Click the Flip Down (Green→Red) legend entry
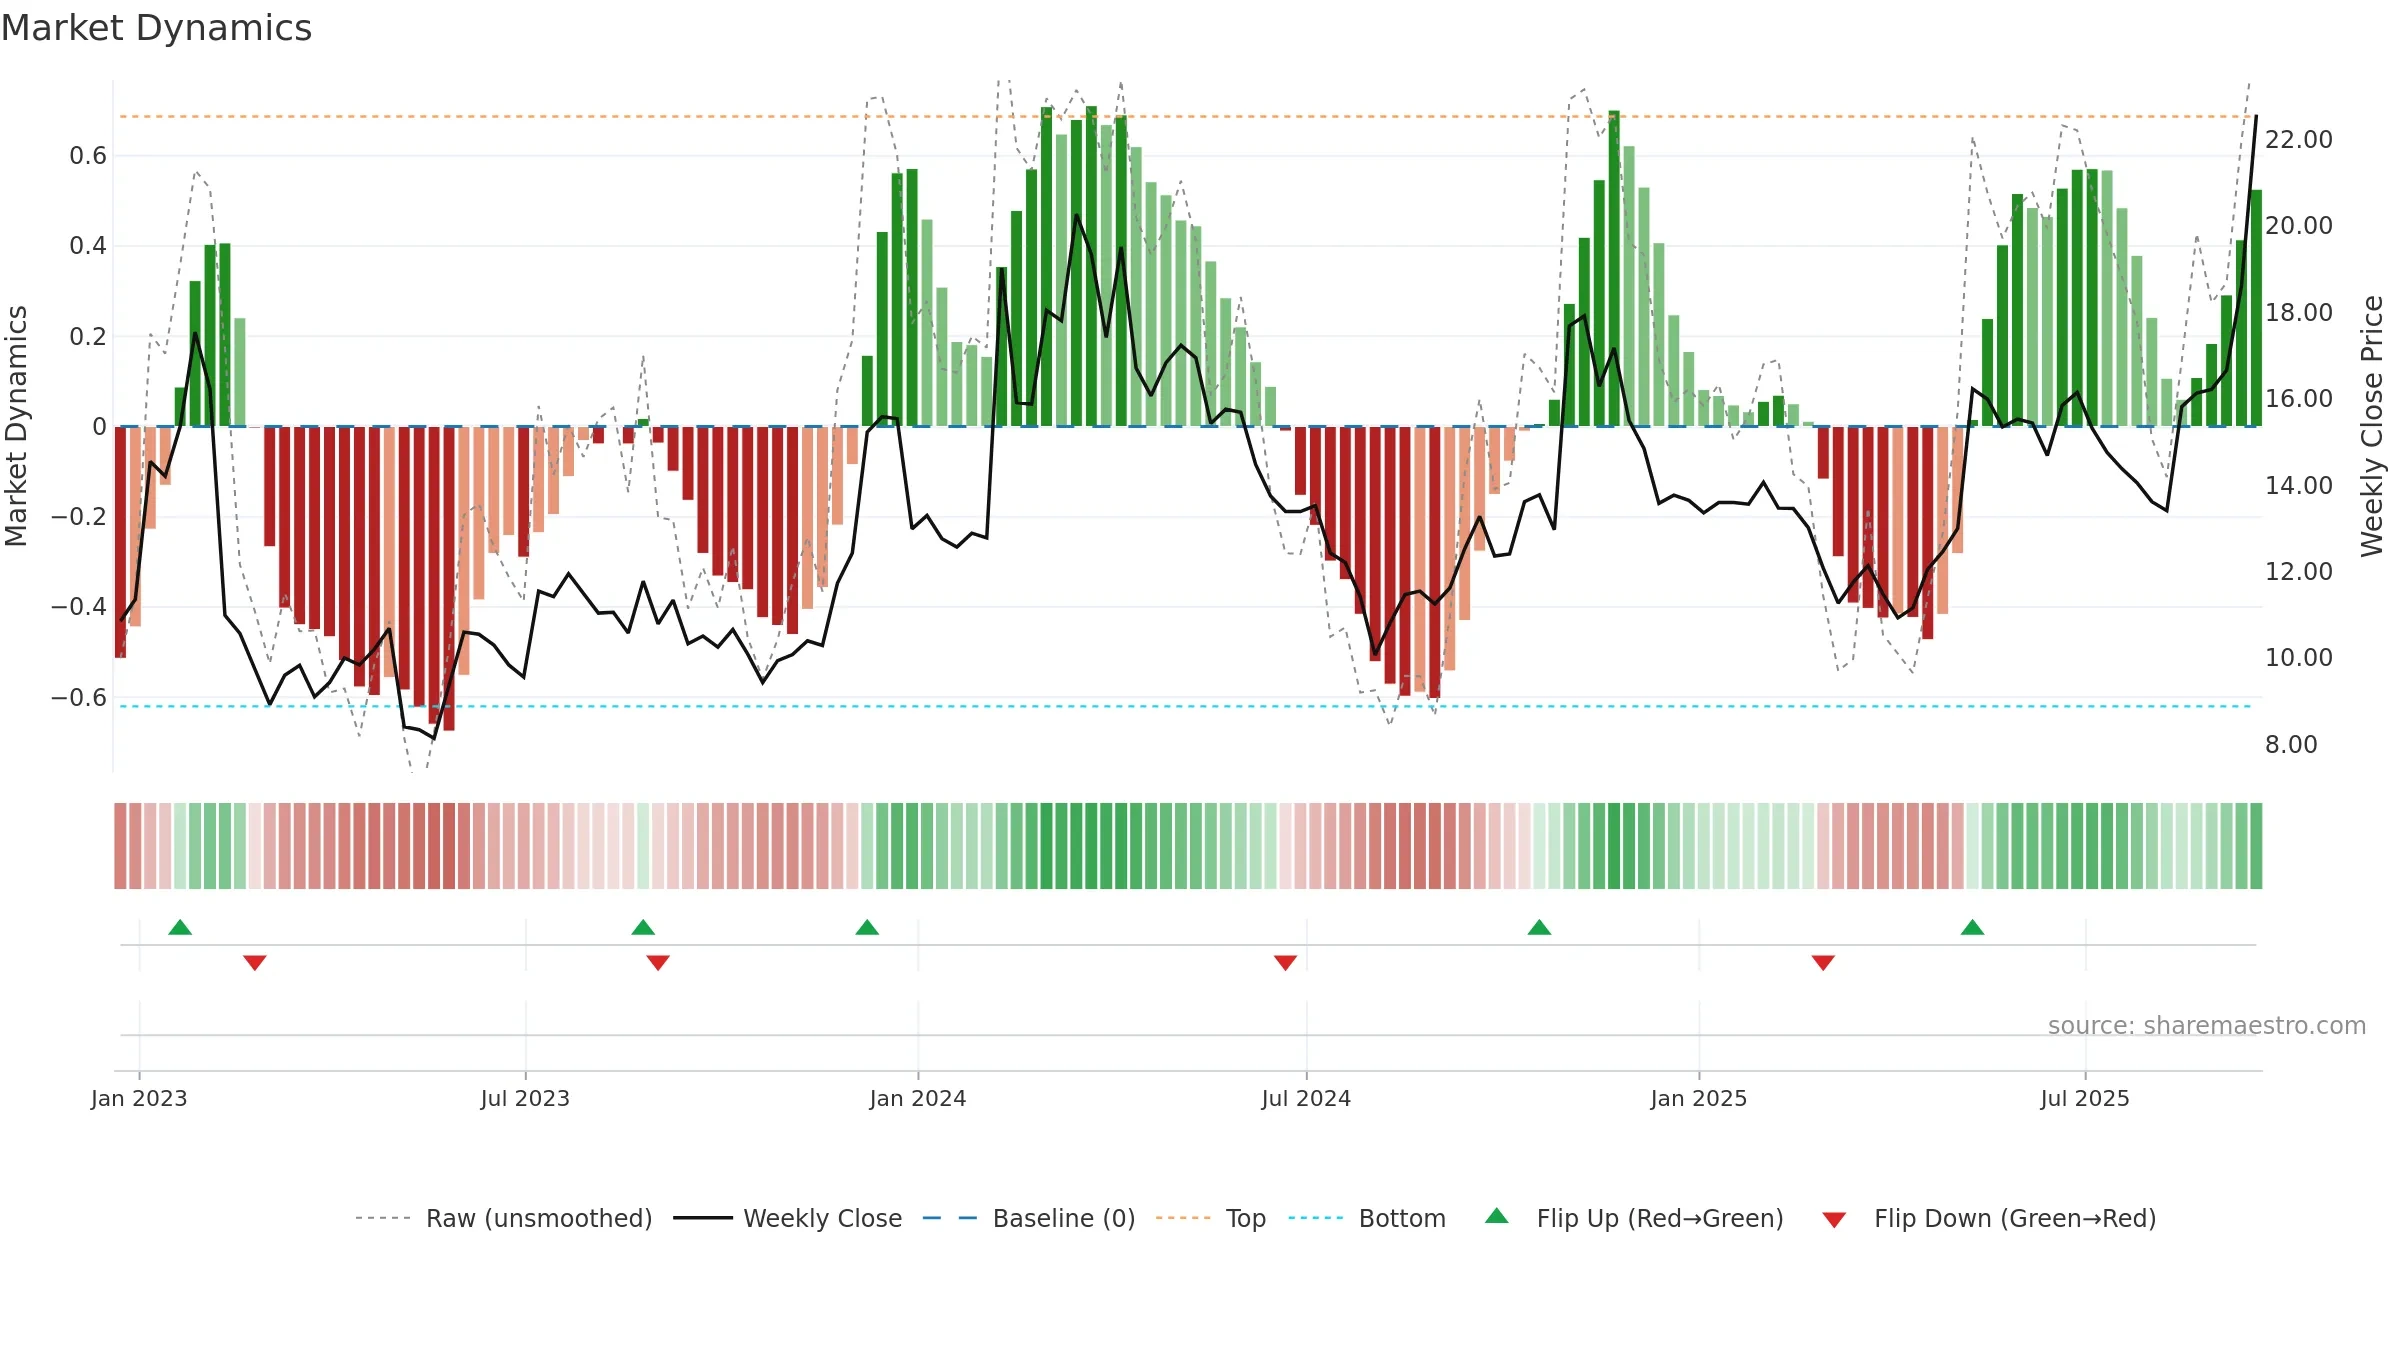2400x1350 pixels. pos(1988,1218)
